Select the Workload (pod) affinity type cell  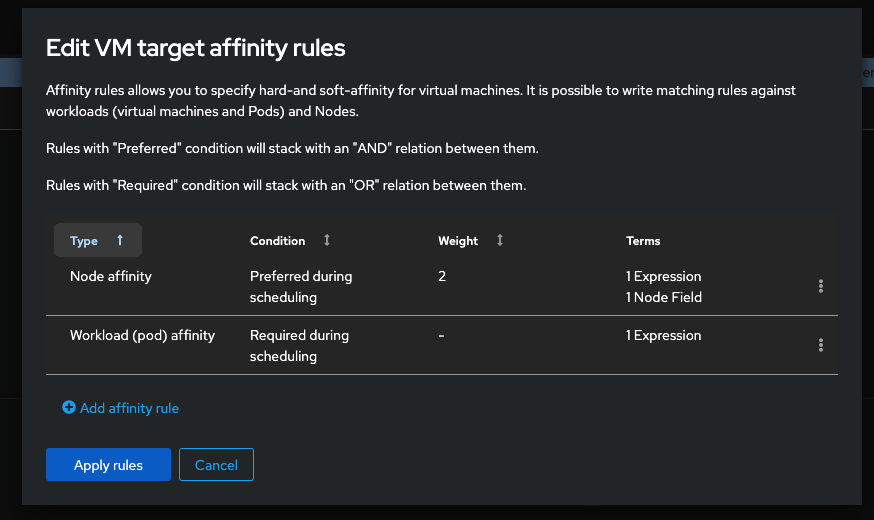point(142,336)
